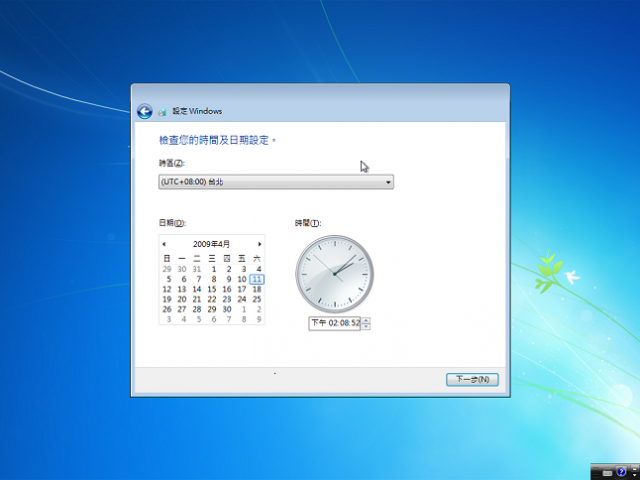Select April 7 in the calendar

tap(198, 279)
